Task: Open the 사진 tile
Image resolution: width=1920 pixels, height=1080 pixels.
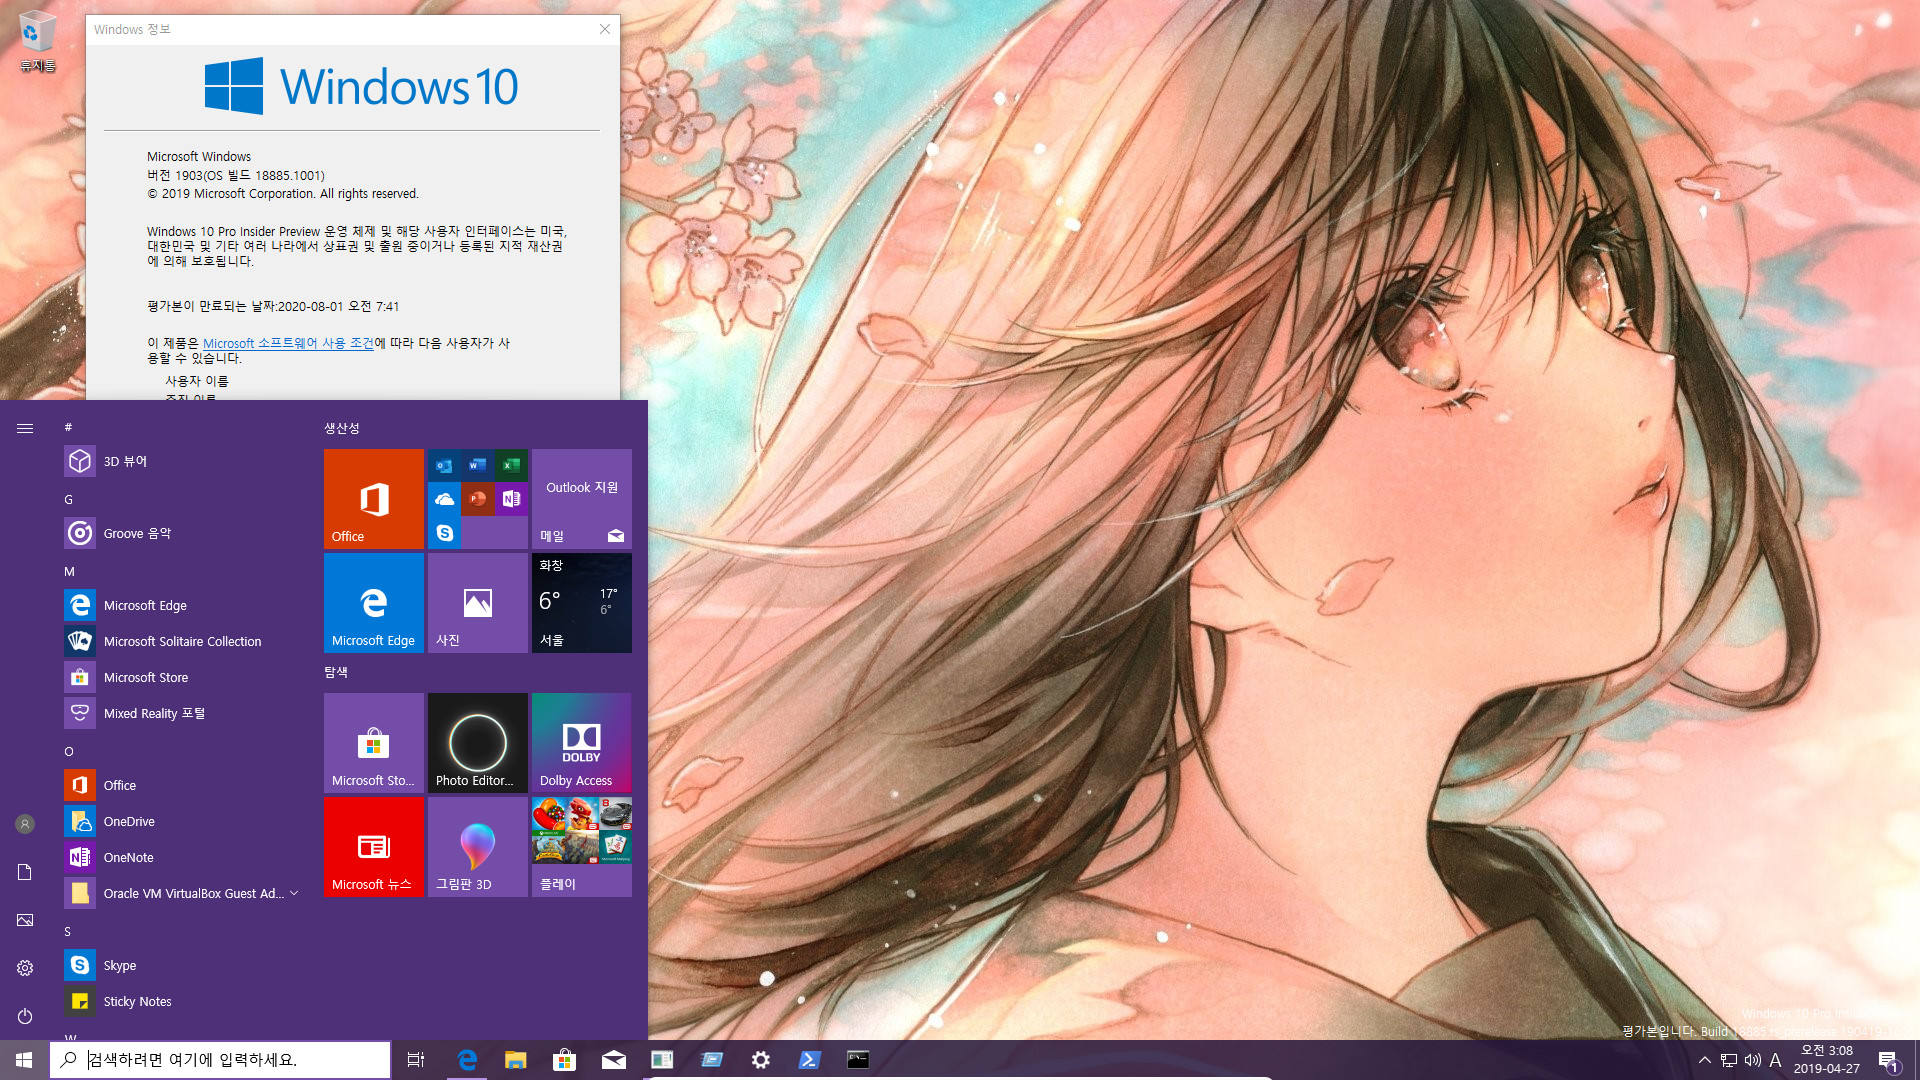Action: 478,603
